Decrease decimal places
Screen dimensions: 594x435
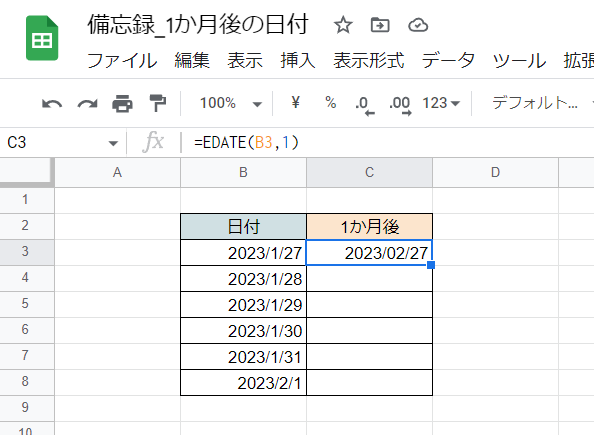[x=365, y=105]
